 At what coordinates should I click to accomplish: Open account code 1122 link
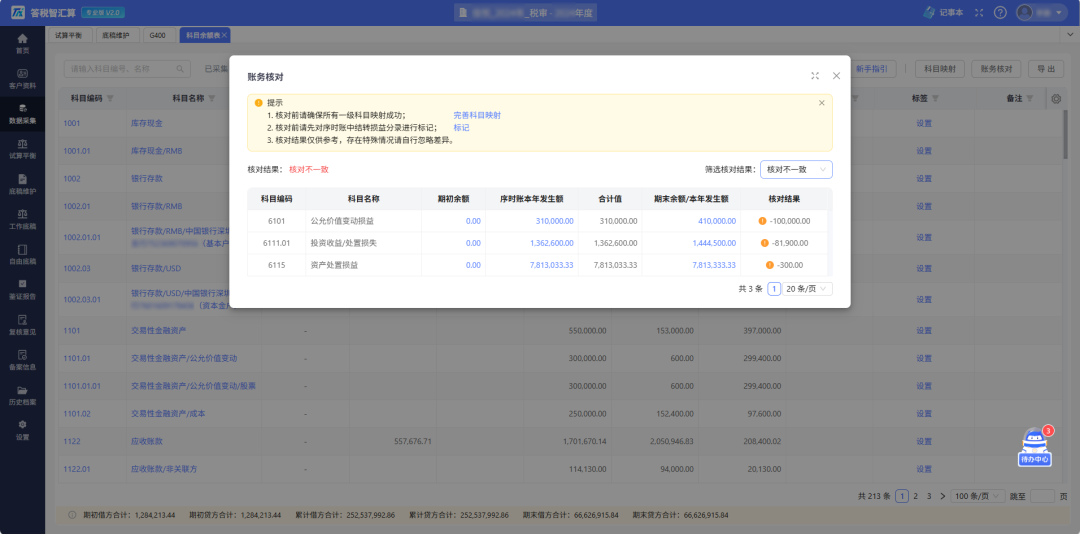click(x=73, y=441)
